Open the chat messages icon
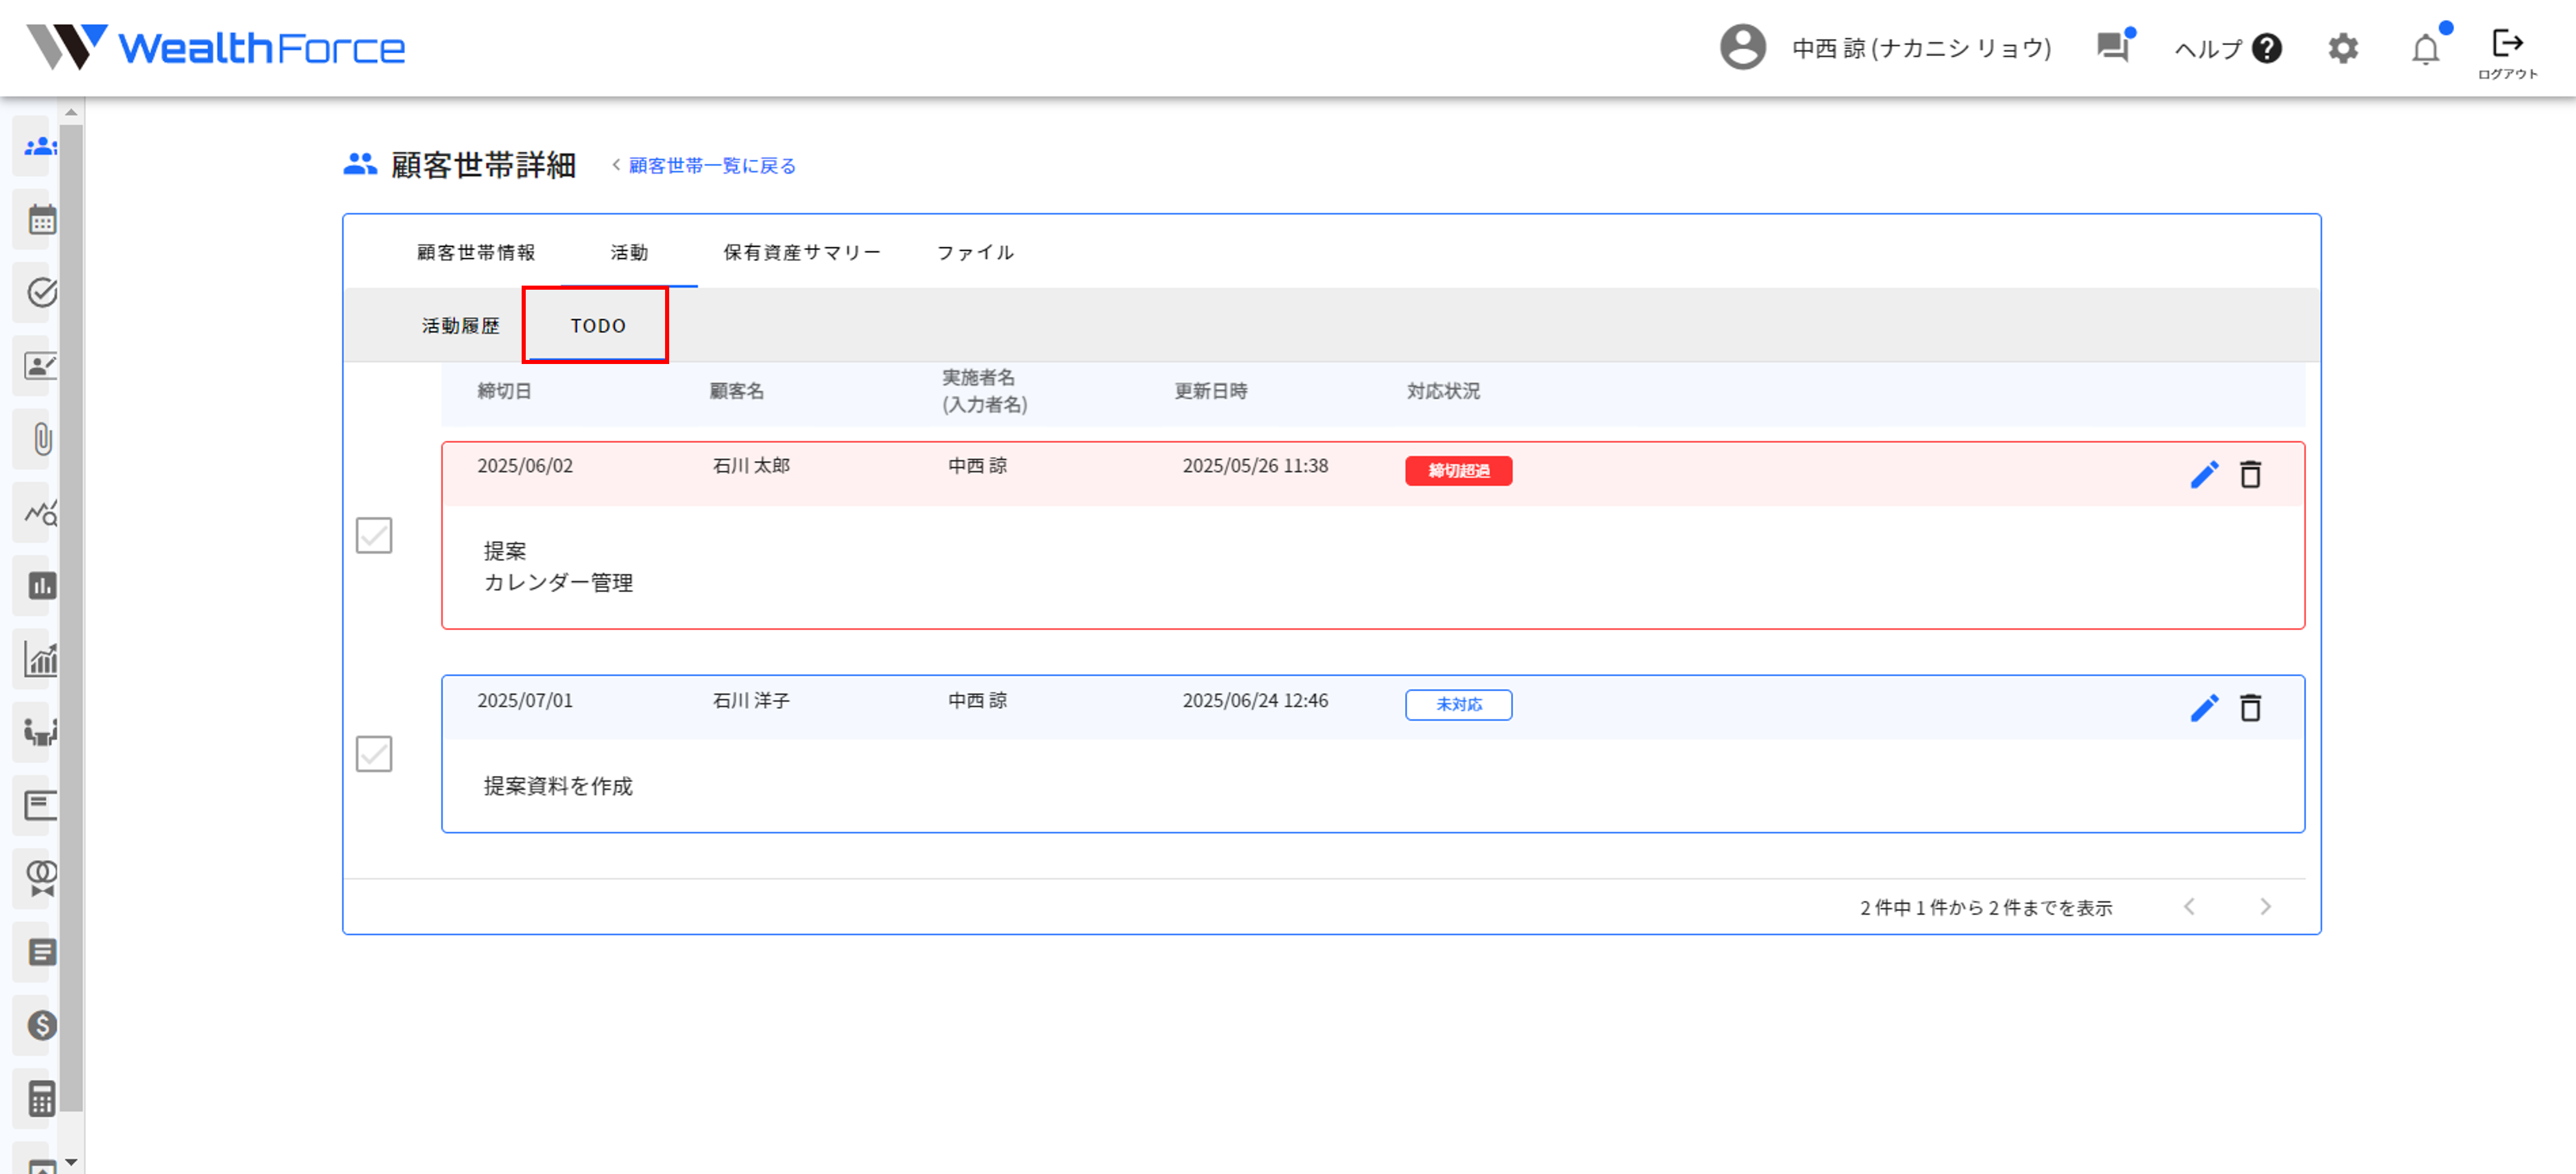 point(2113,47)
